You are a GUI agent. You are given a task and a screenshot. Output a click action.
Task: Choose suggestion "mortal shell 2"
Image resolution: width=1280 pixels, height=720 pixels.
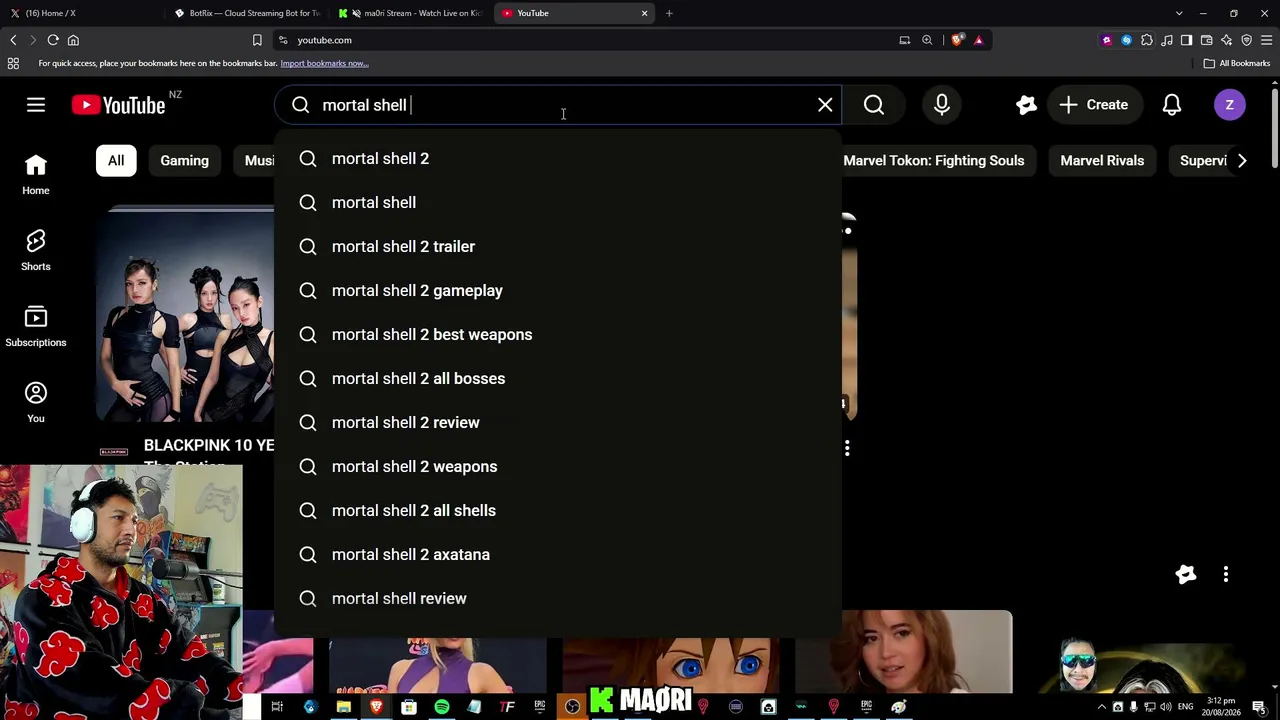point(558,158)
